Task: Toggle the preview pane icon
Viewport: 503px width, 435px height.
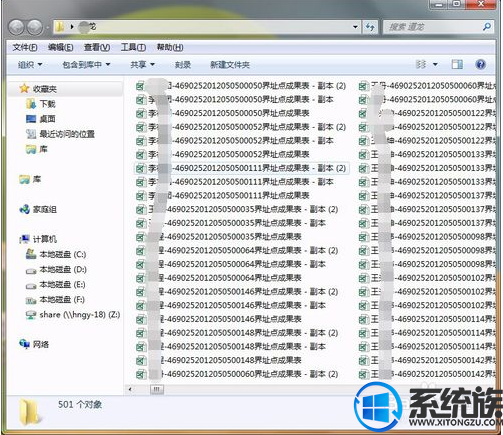Action: point(457,64)
